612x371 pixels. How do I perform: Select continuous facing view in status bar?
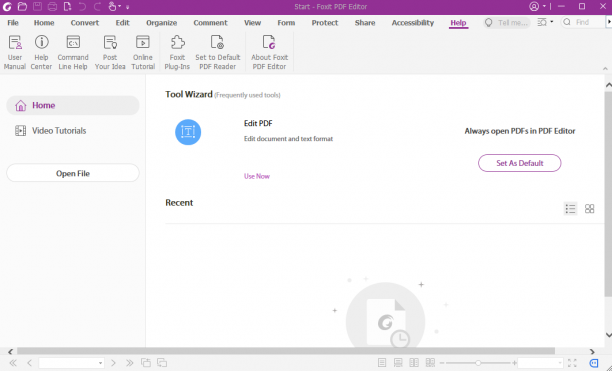[x=430, y=363]
